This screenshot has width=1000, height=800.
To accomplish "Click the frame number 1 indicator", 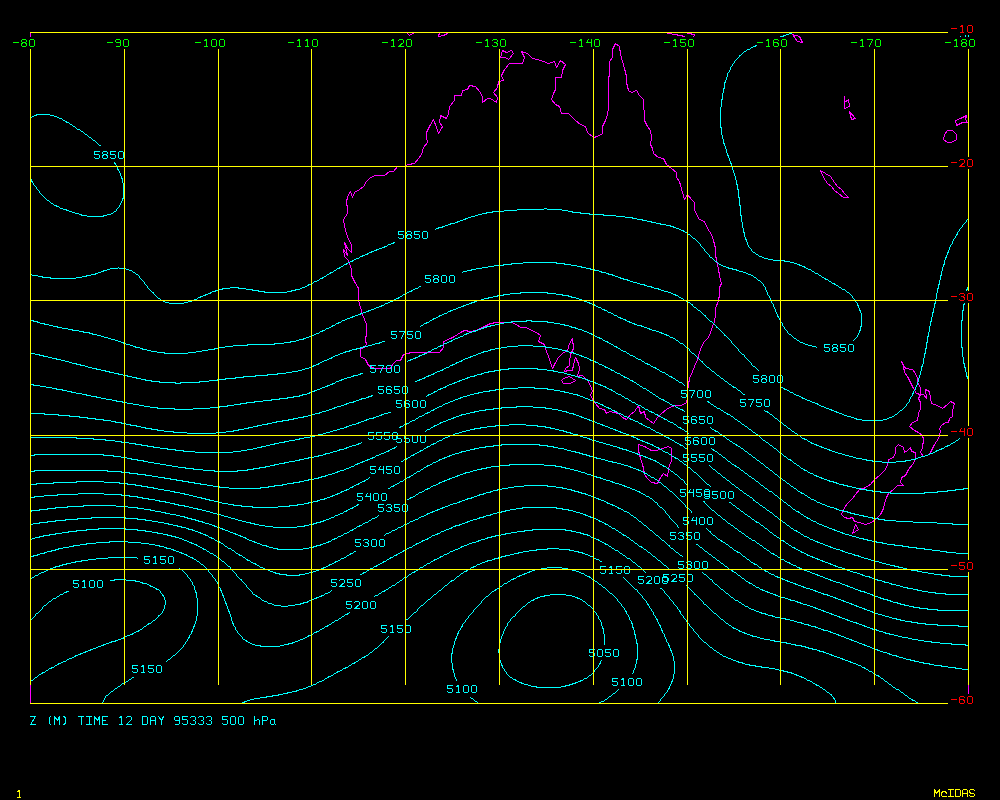I will coord(18,793).
